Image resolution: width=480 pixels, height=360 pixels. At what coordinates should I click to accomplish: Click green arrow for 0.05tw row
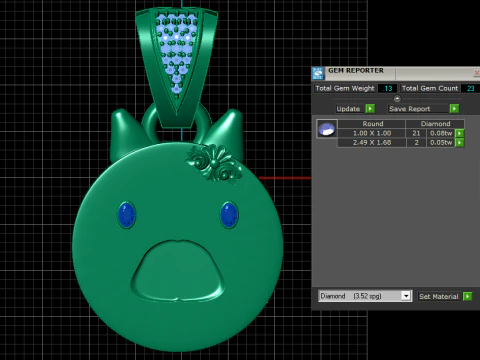(x=460, y=143)
